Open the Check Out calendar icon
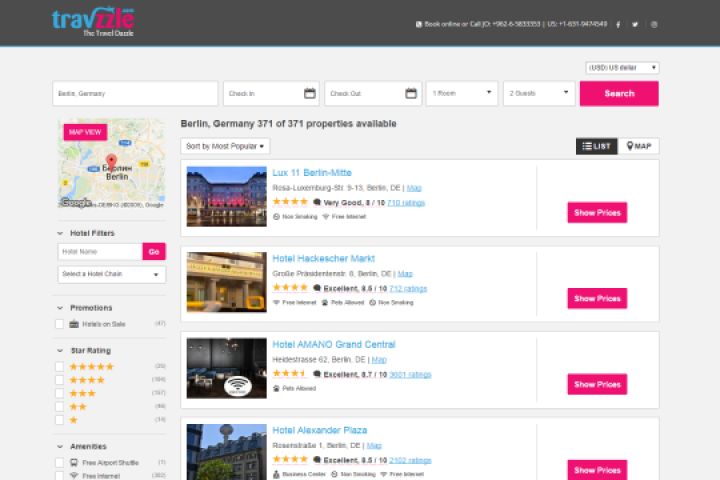The width and height of the screenshot is (720, 480). coord(411,93)
